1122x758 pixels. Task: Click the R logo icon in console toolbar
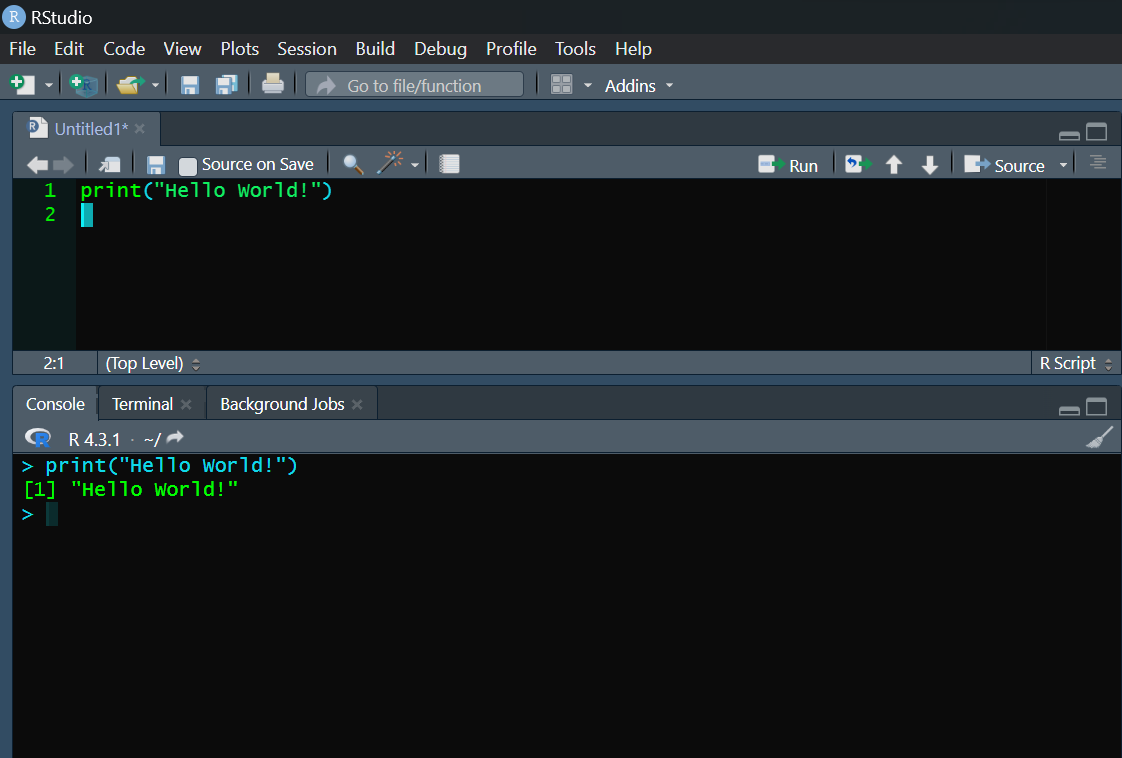[x=38, y=438]
